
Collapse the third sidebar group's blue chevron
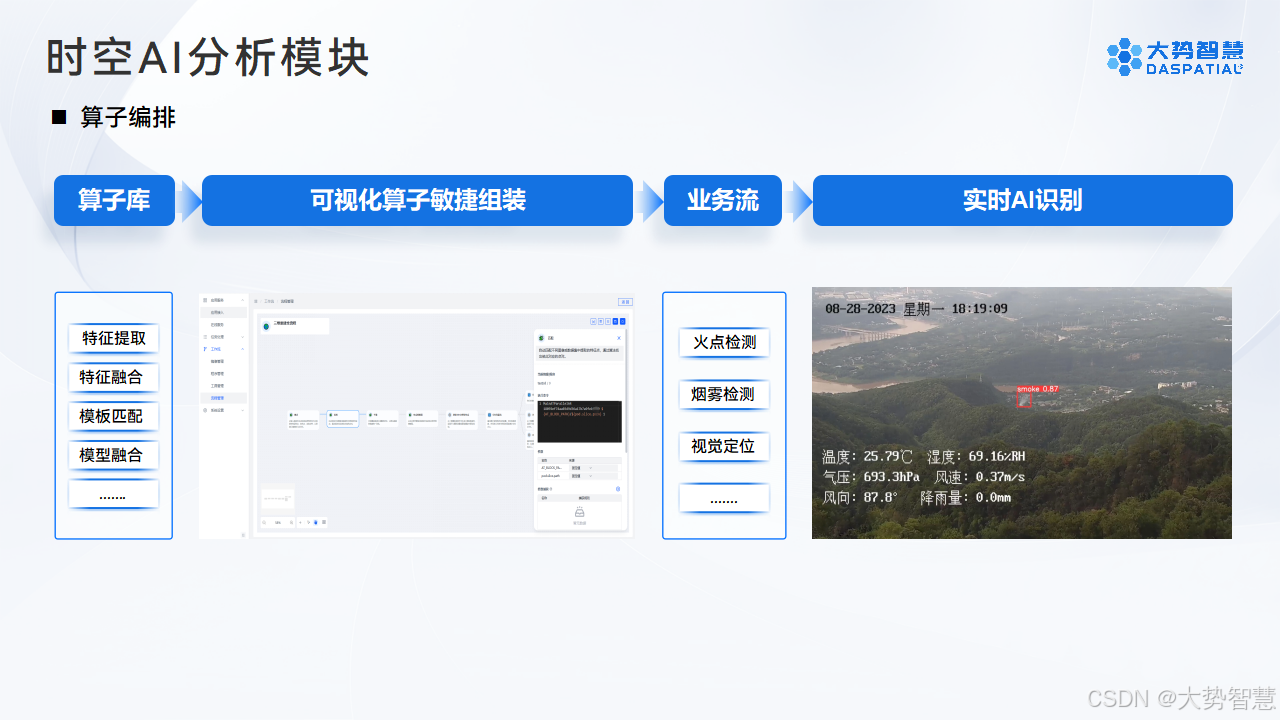(x=242, y=349)
